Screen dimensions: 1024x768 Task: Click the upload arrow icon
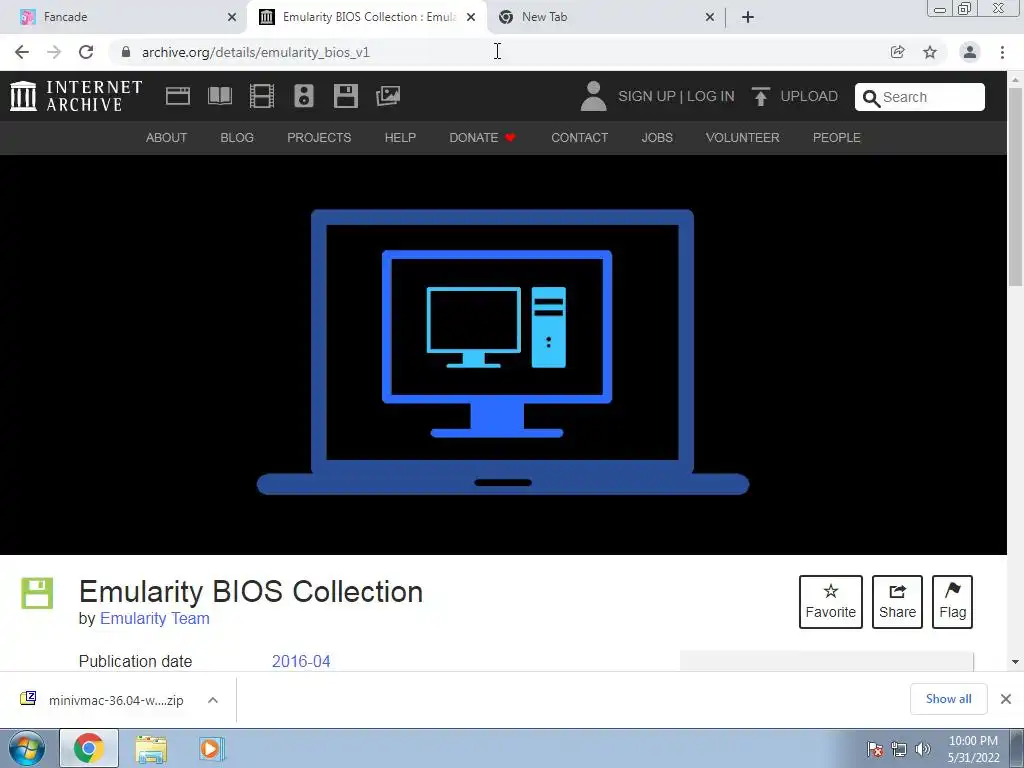tap(760, 96)
